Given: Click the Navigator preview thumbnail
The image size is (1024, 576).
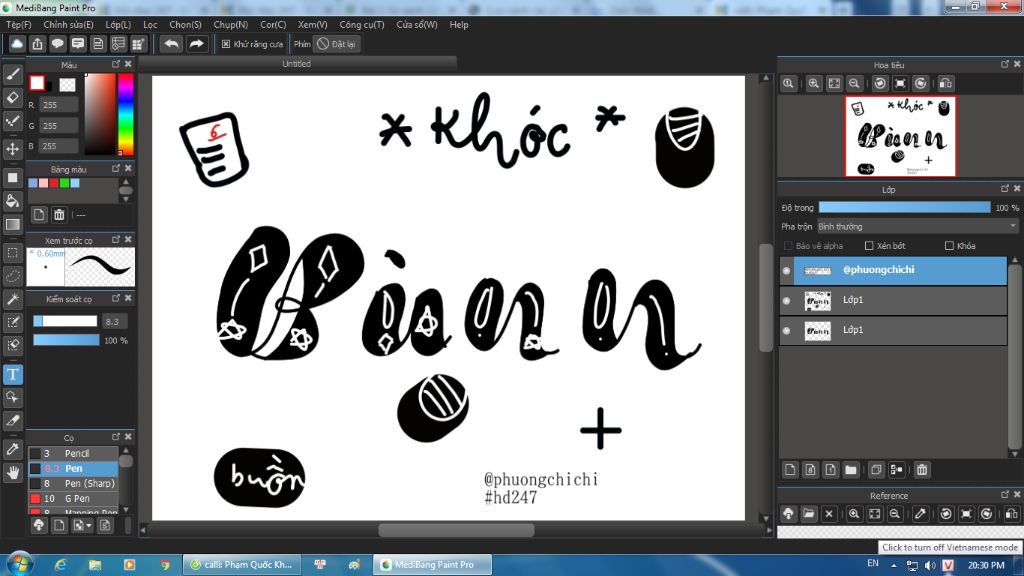Looking at the screenshot, I should [901, 136].
